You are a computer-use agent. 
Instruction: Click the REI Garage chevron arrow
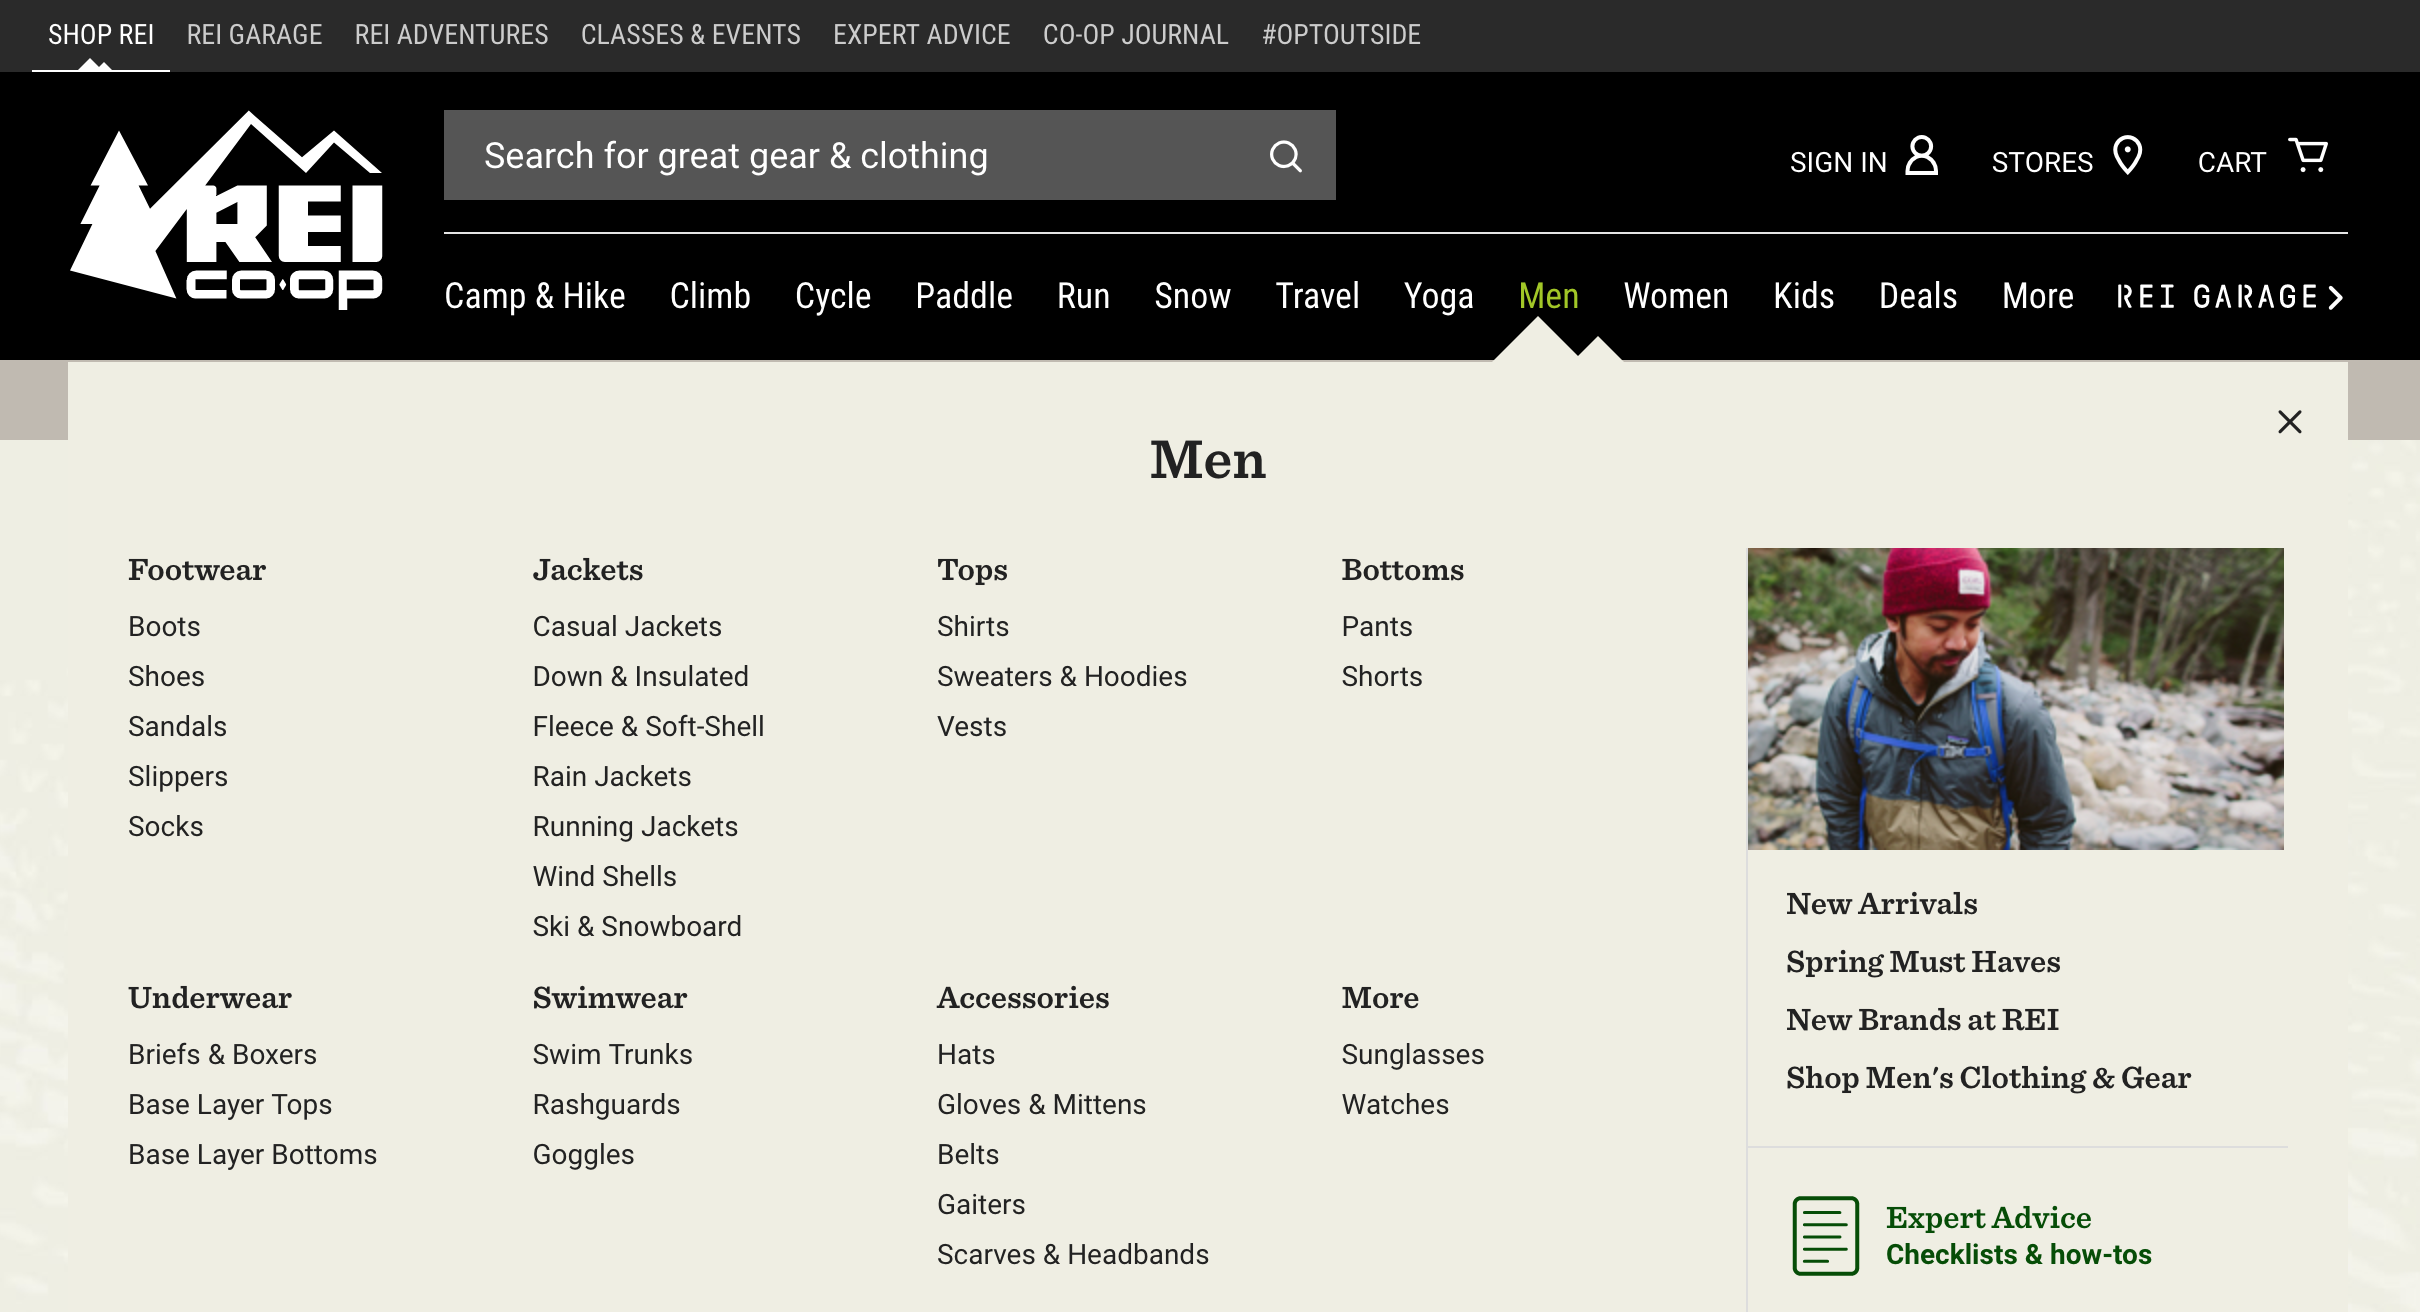click(x=2336, y=298)
